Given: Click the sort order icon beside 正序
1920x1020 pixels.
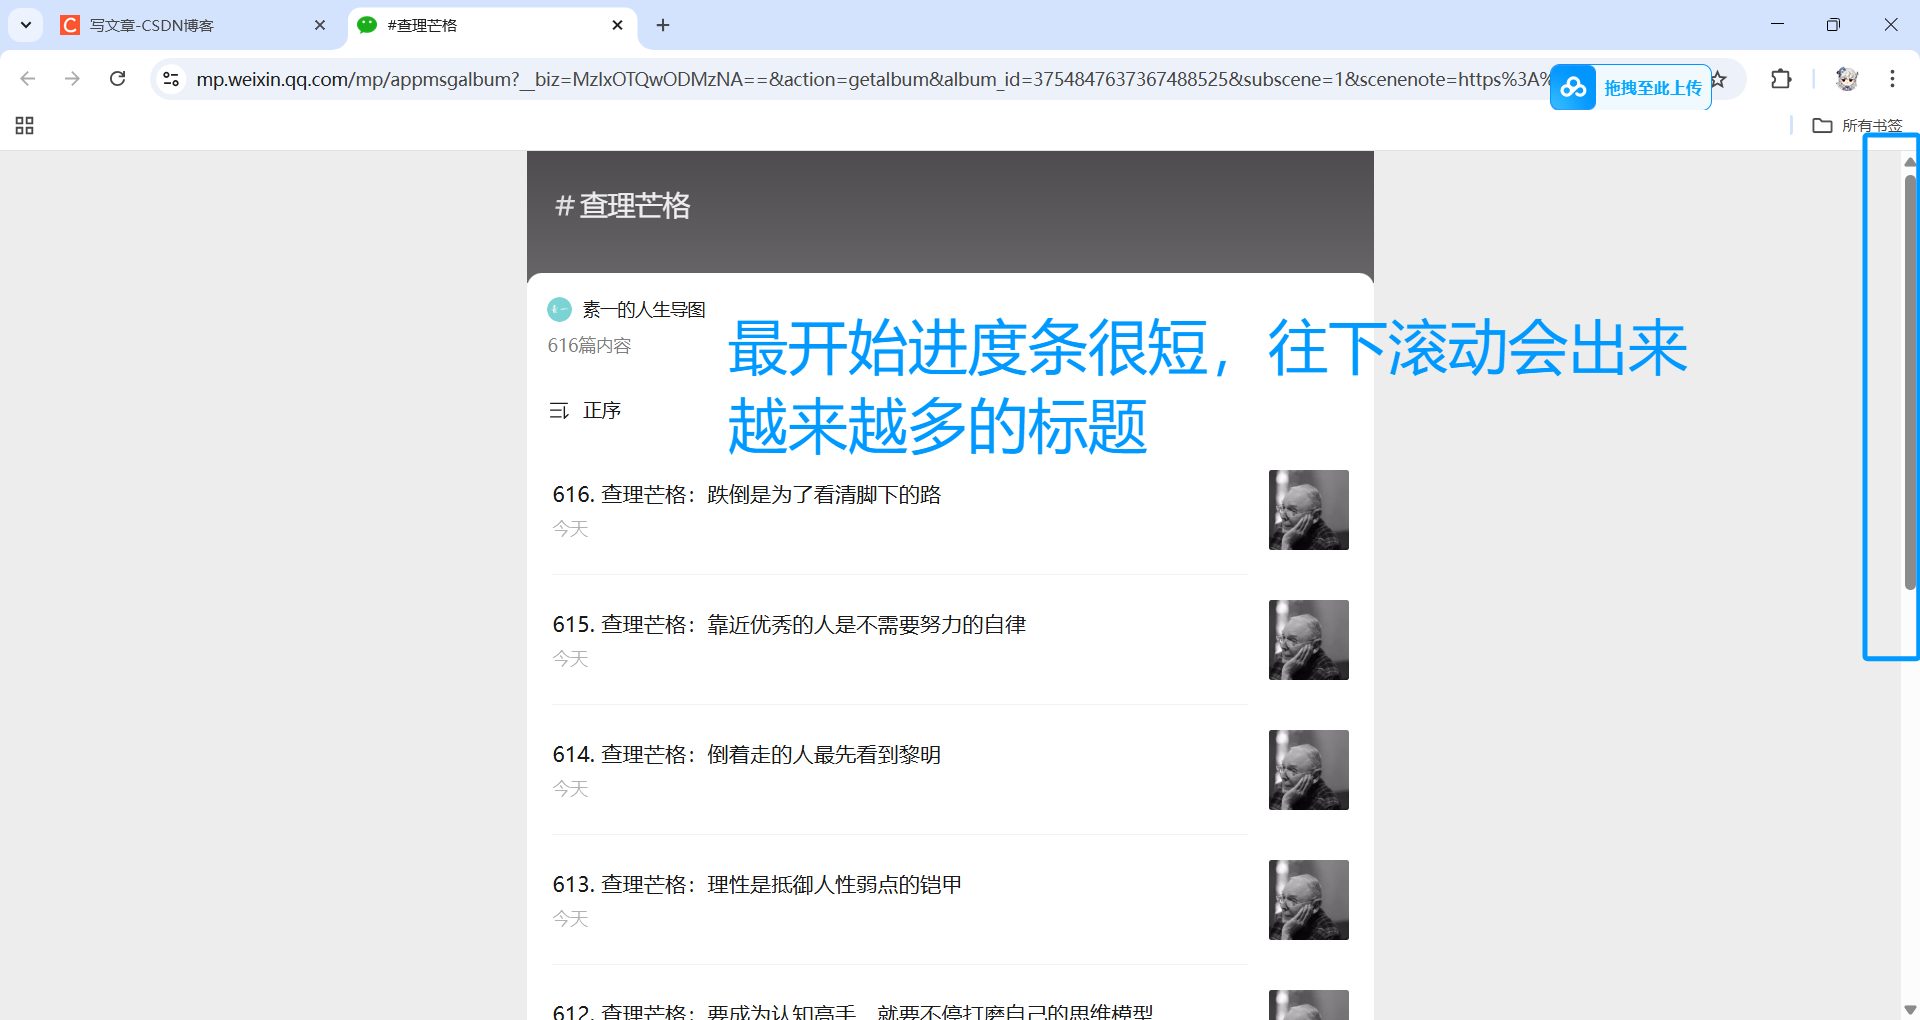Looking at the screenshot, I should (x=559, y=411).
